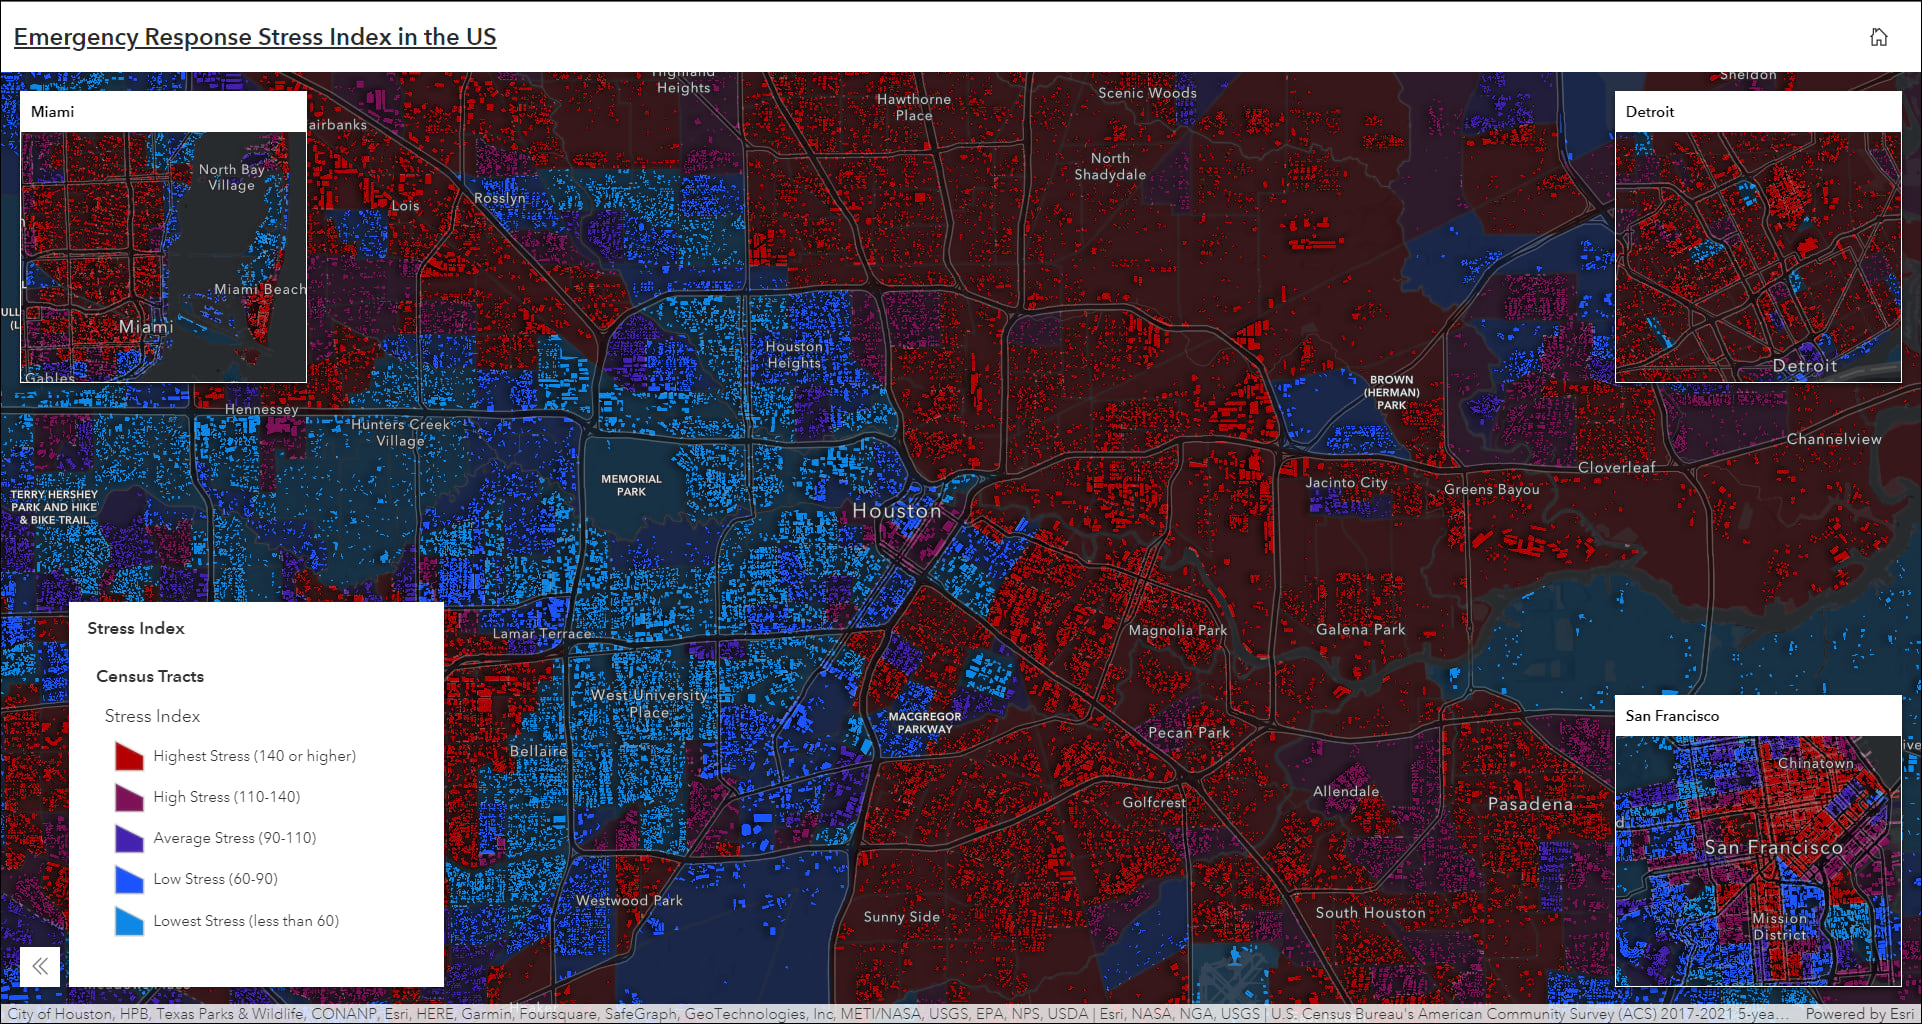The width and height of the screenshot is (1922, 1024).
Task: Click the Census Tracts layer label
Action: (150, 676)
